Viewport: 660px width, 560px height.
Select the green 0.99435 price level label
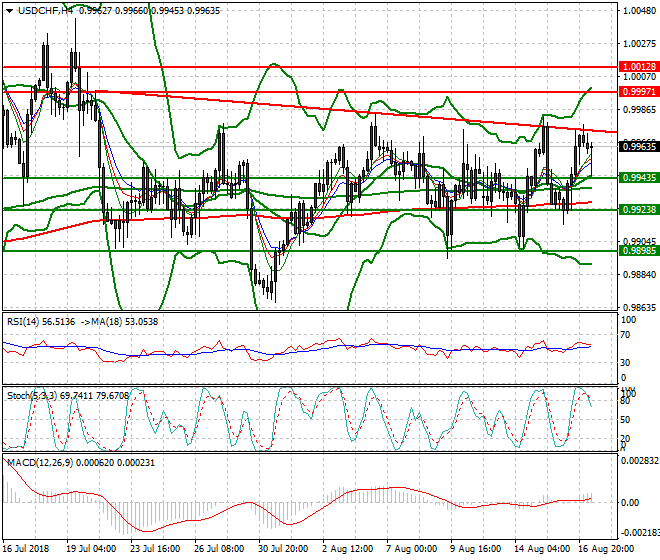tap(639, 178)
